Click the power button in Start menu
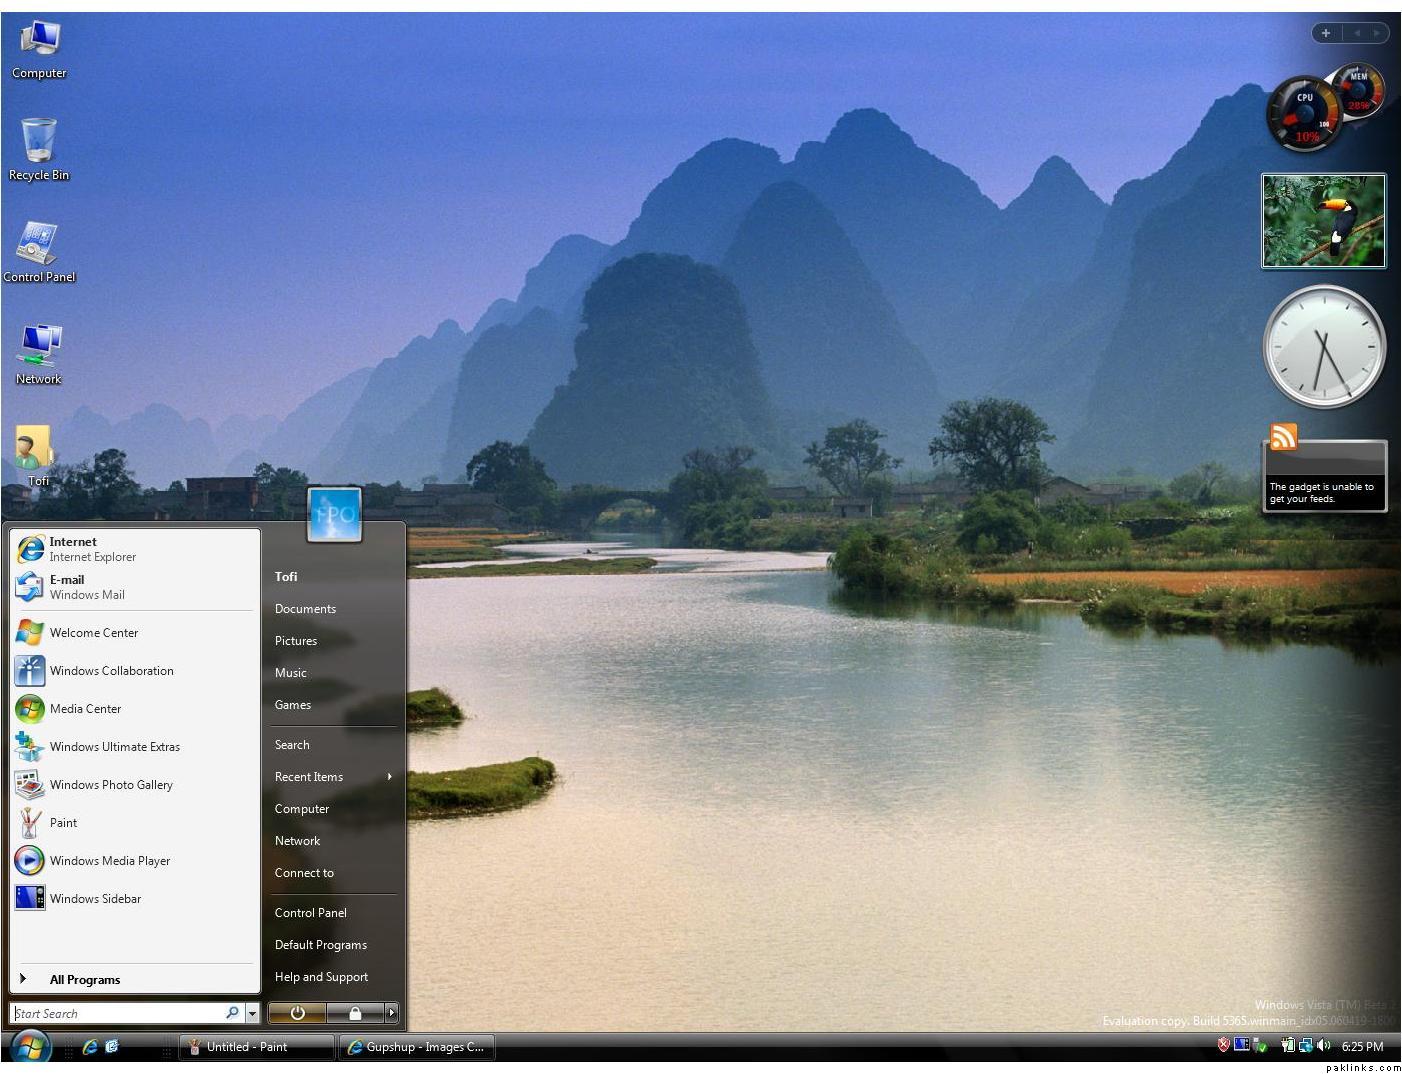 297,1013
